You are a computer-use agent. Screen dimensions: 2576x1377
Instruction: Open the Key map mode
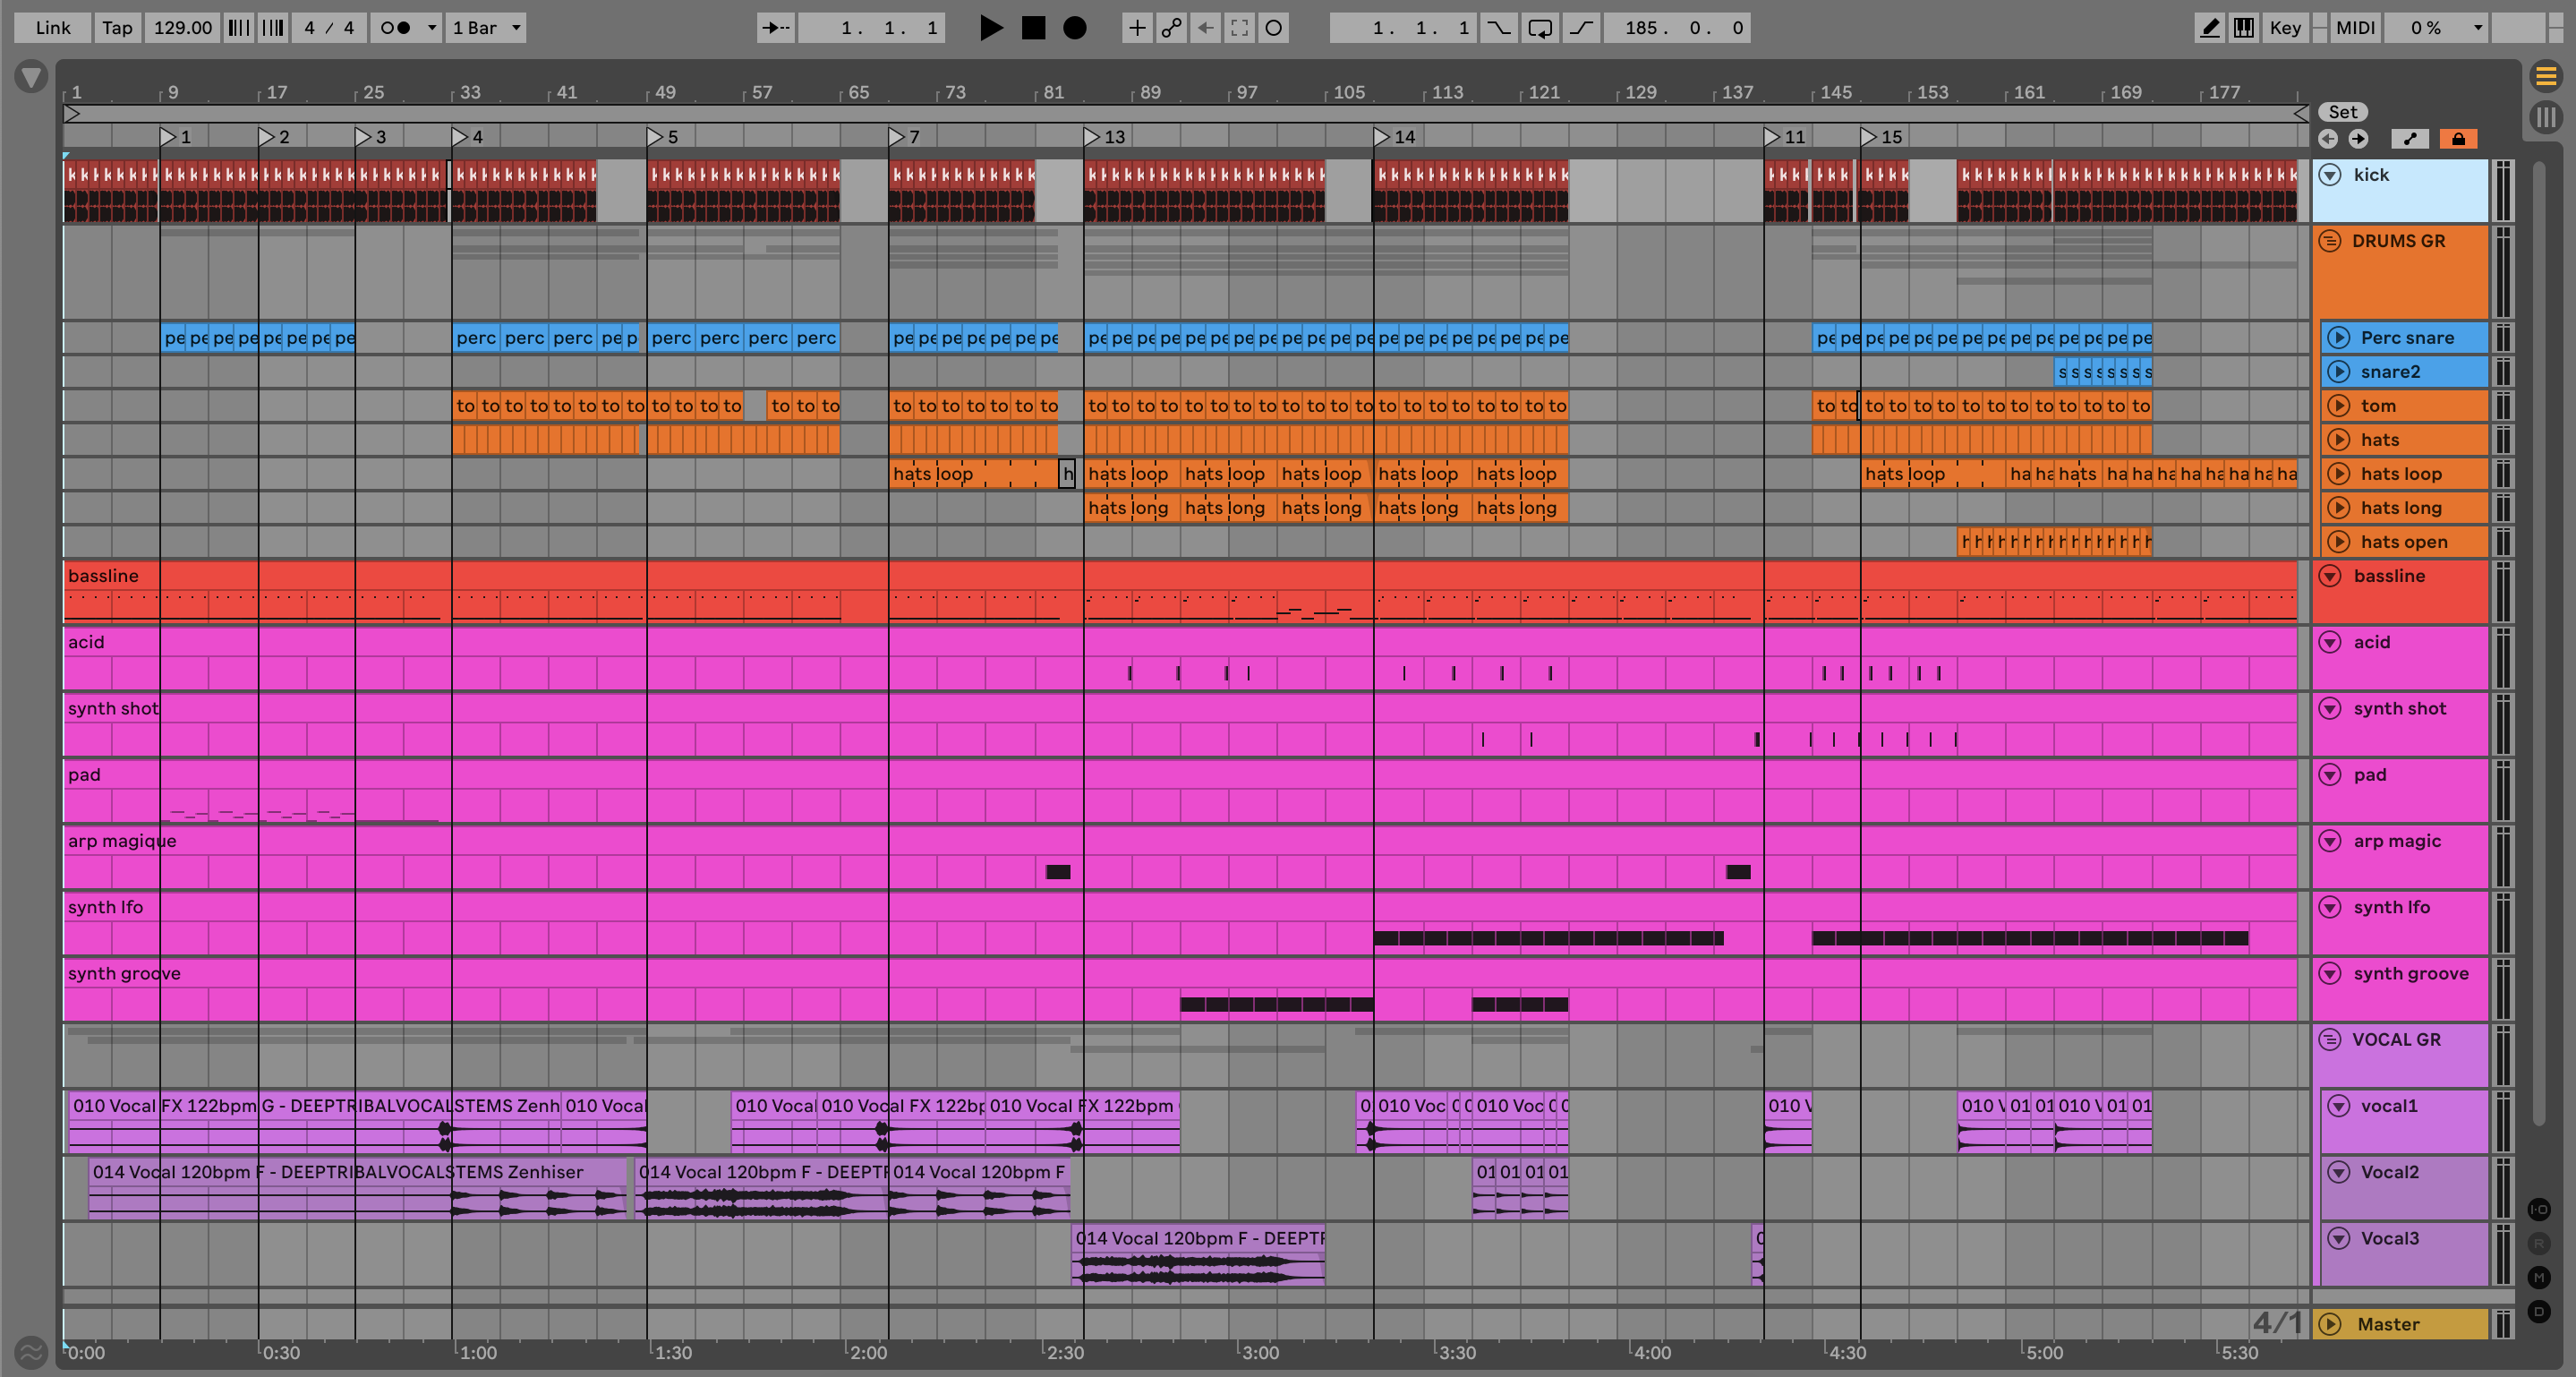[x=2285, y=28]
